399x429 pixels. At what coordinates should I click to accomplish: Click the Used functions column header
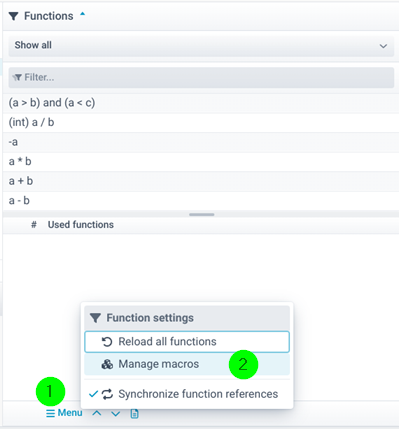[x=81, y=225]
